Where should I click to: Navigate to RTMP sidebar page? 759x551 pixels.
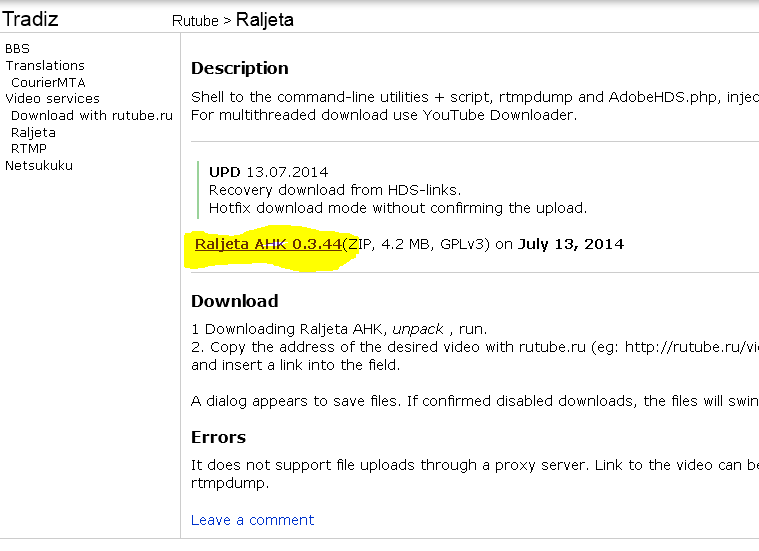29,148
